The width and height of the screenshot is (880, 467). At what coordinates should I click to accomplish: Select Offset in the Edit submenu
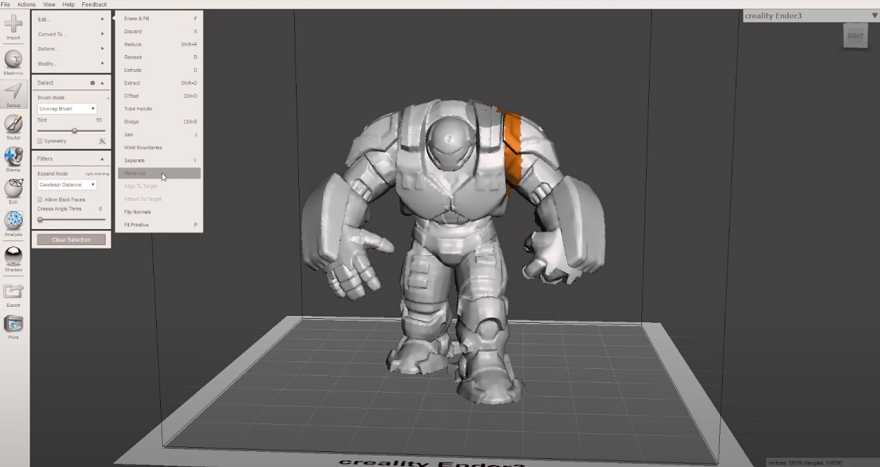pos(159,96)
